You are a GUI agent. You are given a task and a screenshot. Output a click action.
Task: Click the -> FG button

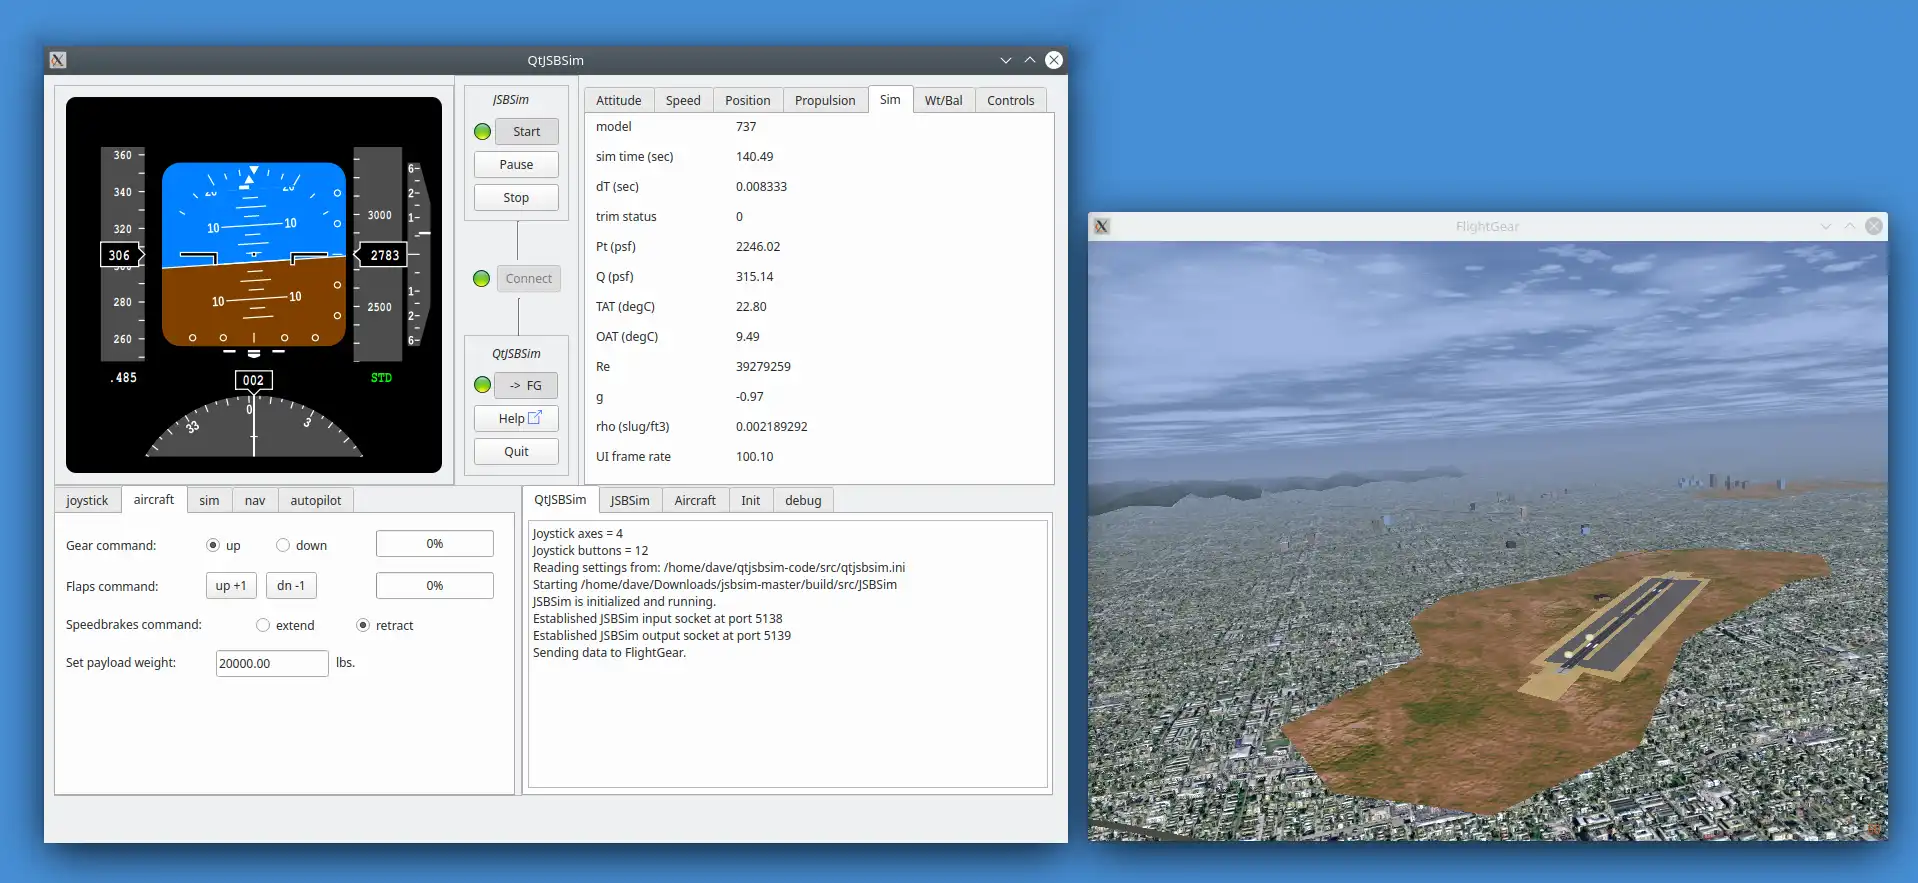click(526, 386)
